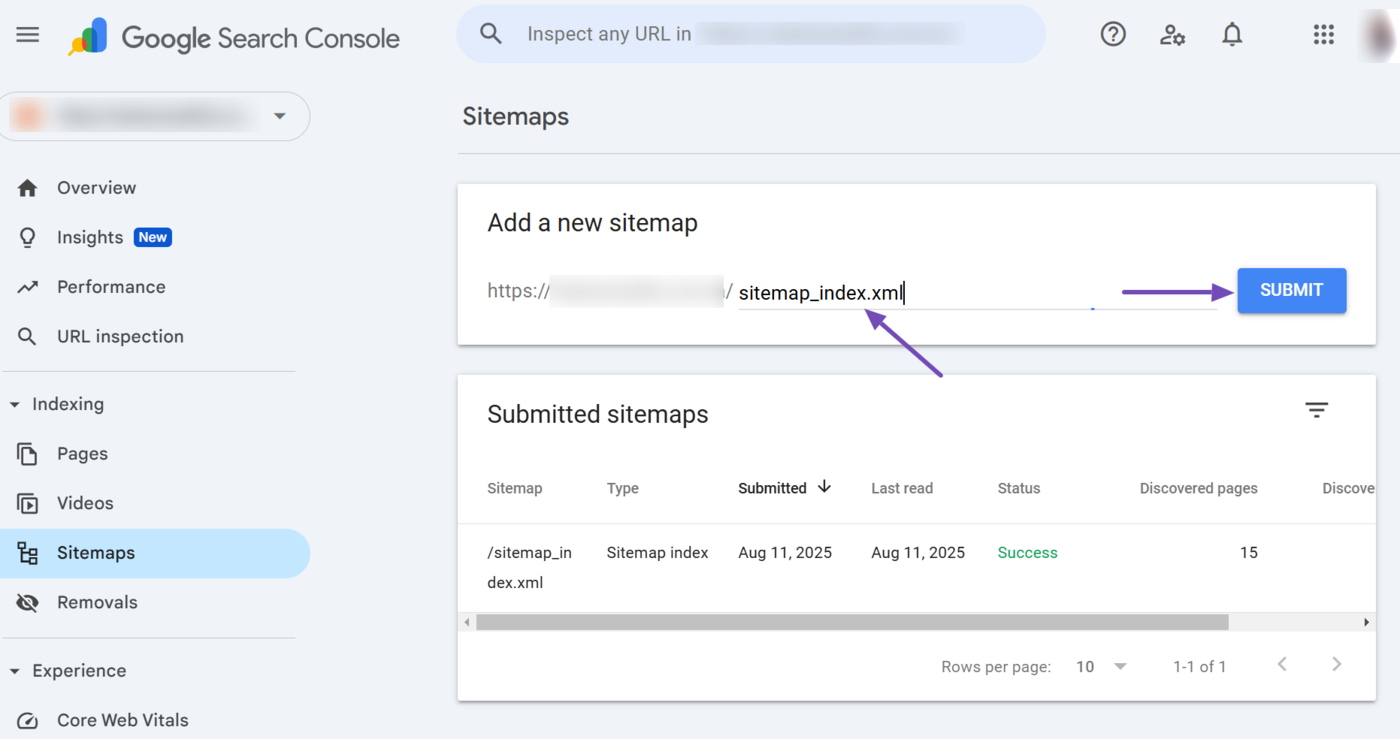Open Overview in sidebar
This screenshot has height=739, width=1400.
pyautogui.click(x=96, y=188)
